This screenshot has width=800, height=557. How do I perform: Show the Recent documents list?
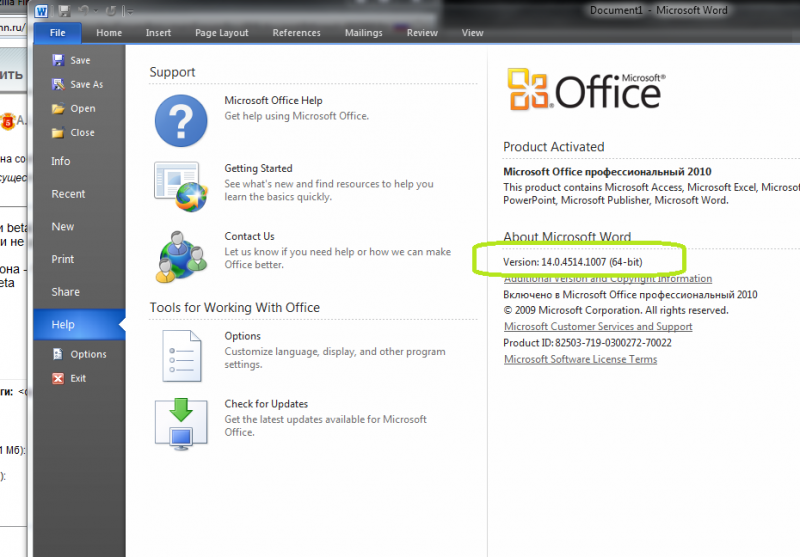coord(68,194)
